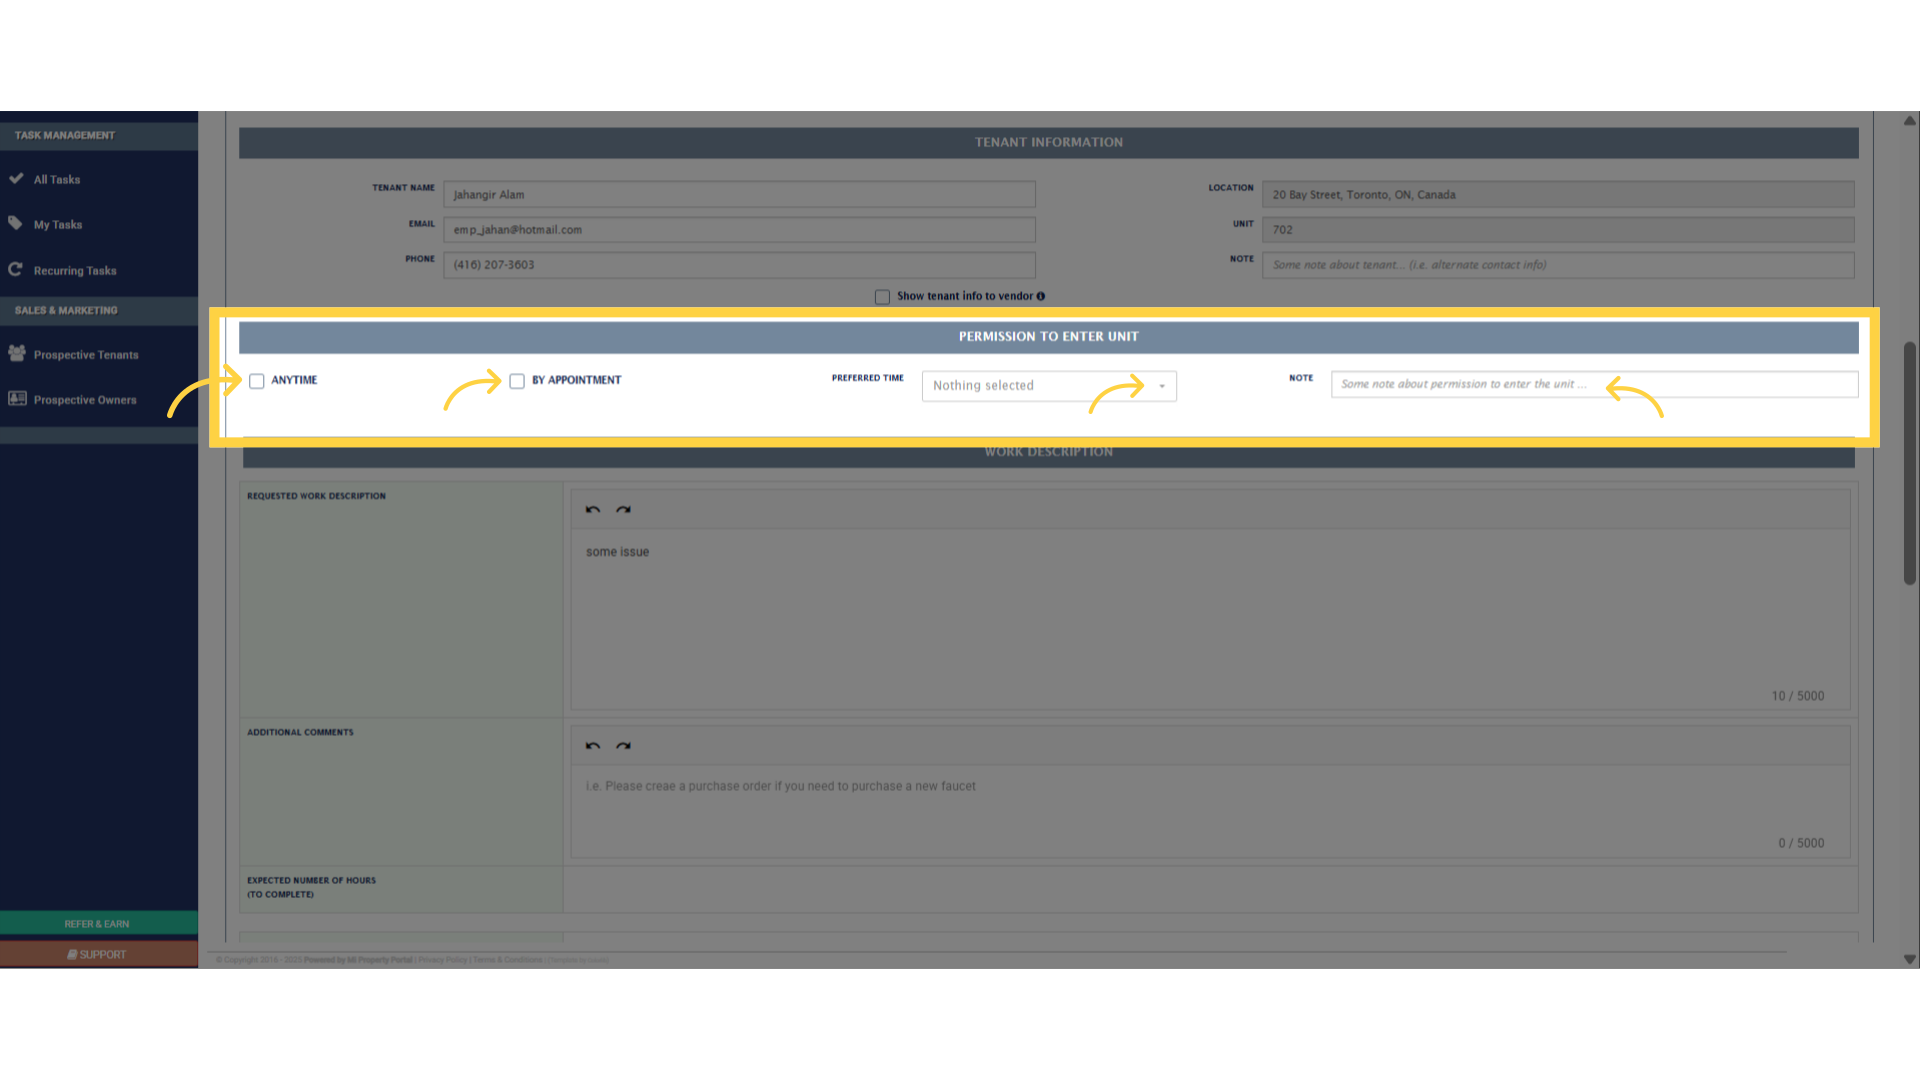This screenshot has width=1920, height=1080.
Task: Click the Prospective Owners card icon
Action: click(x=15, y=399)
